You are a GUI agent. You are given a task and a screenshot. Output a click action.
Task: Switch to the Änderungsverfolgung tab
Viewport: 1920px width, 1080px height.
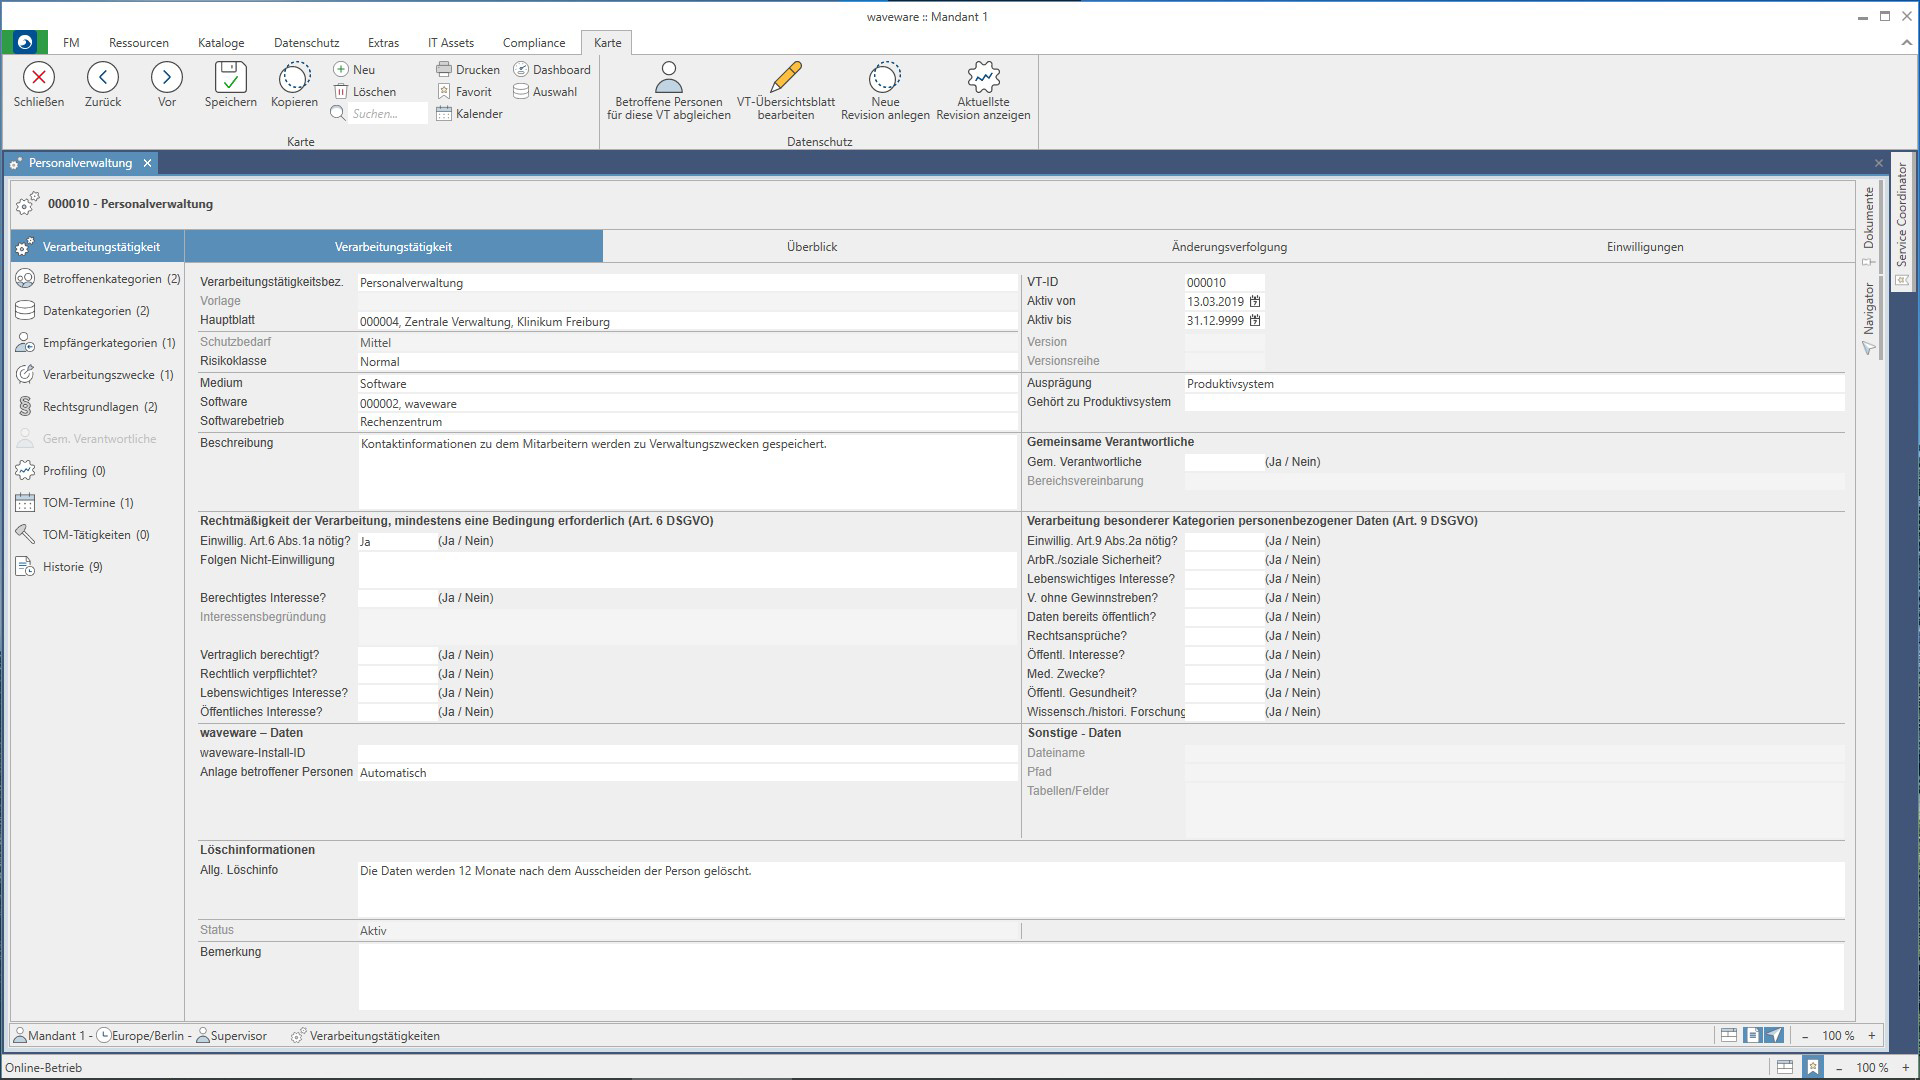pos(1228,247)
